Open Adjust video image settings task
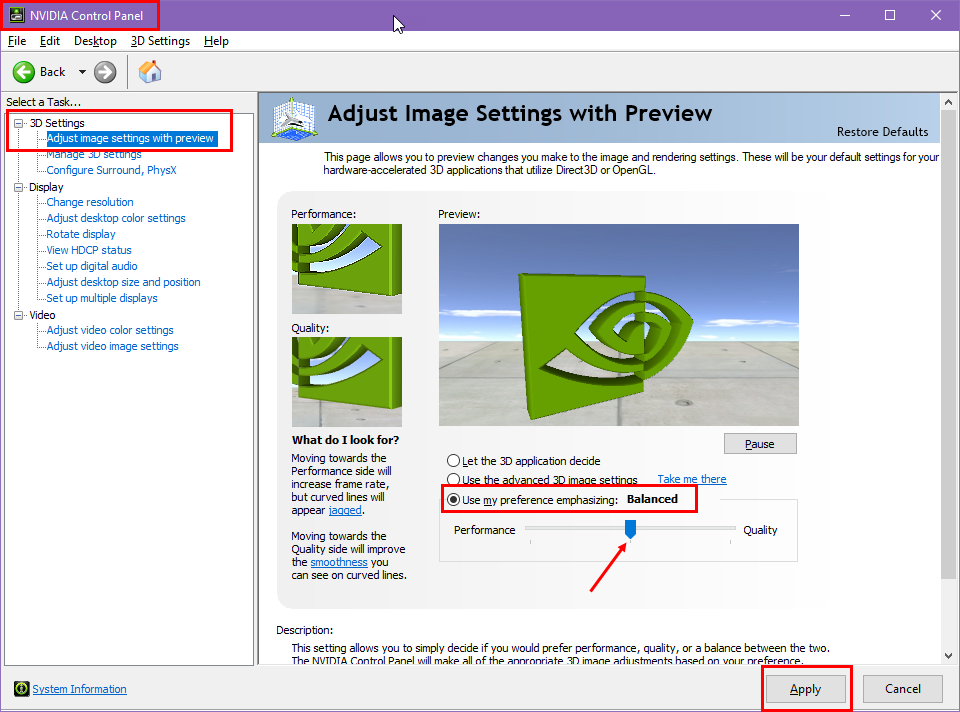Viewport: 960px width, 712px height. pyautogui.click(x=113, y=346)
